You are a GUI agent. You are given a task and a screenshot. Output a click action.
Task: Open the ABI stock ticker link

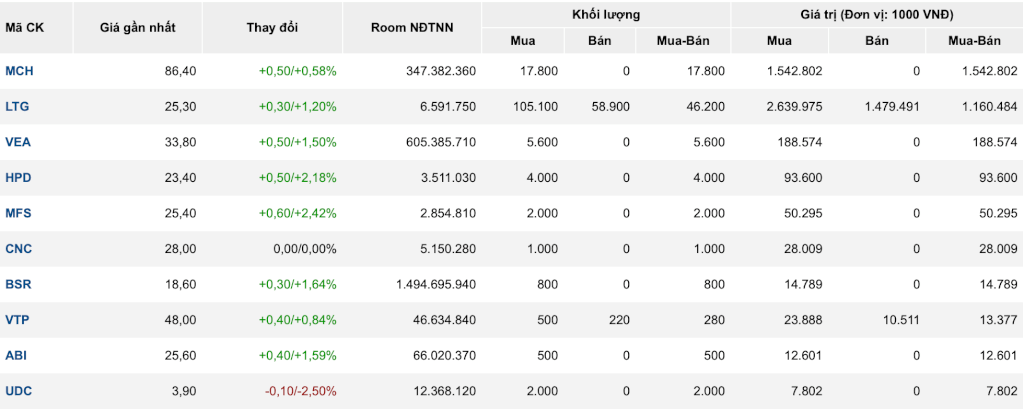coord(16,355)
